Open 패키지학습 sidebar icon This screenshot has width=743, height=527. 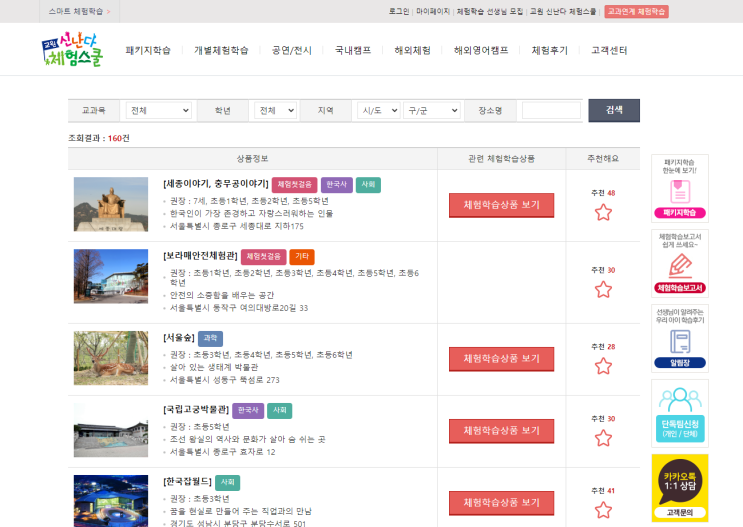[680, 188]
